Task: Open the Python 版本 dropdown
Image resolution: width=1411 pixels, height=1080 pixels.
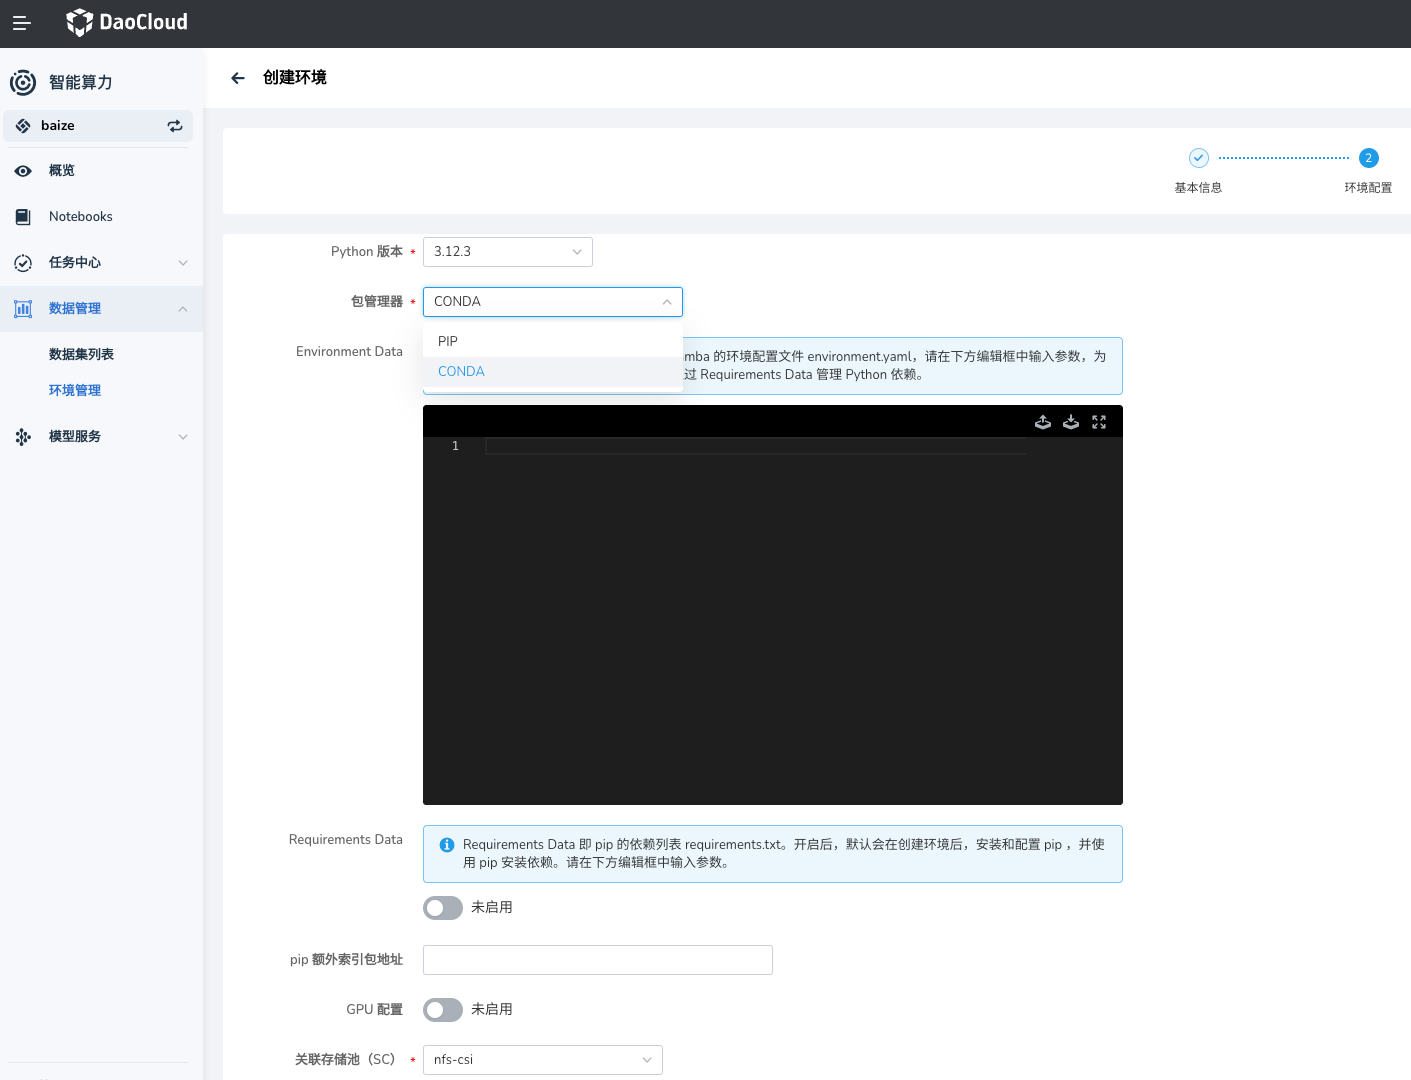Action: [507, 252]
